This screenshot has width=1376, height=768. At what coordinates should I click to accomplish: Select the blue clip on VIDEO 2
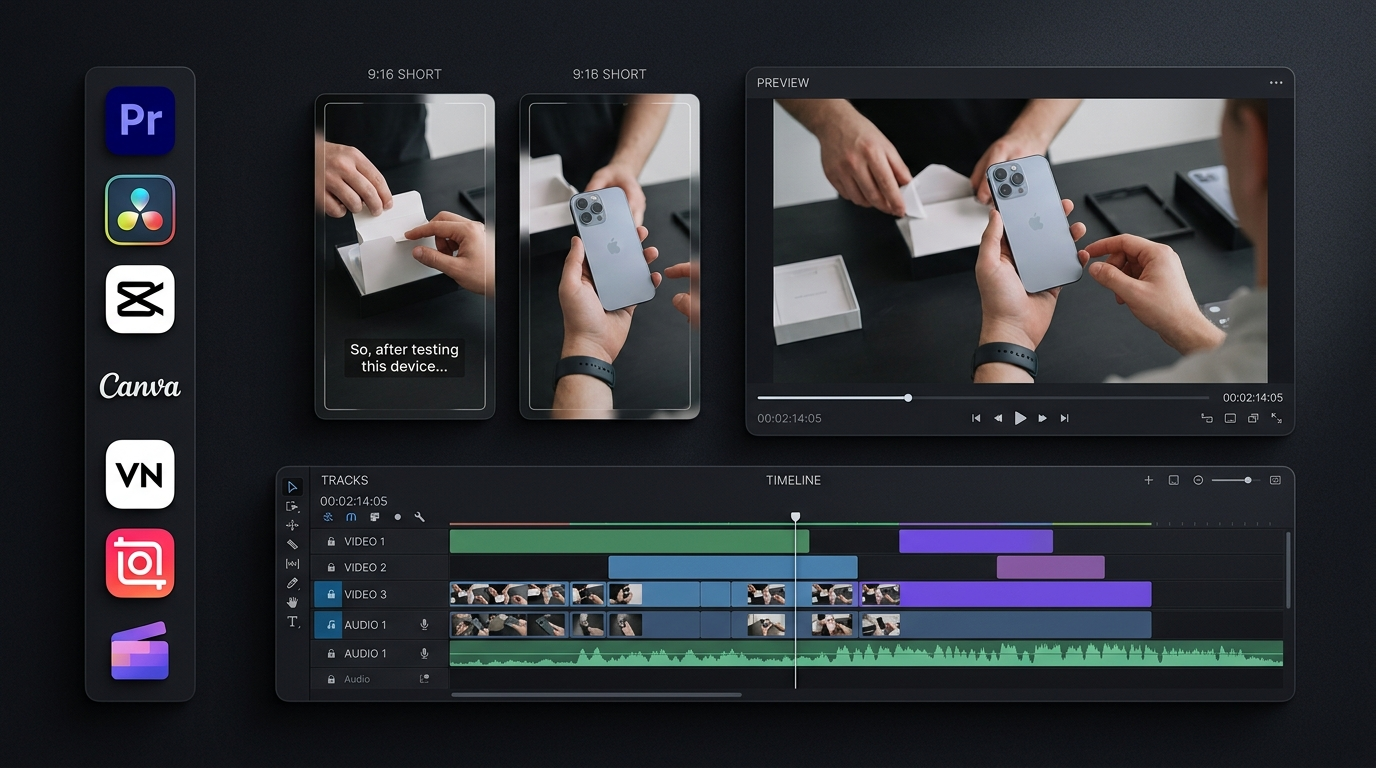pyautogui.click(x=733, y=567)
